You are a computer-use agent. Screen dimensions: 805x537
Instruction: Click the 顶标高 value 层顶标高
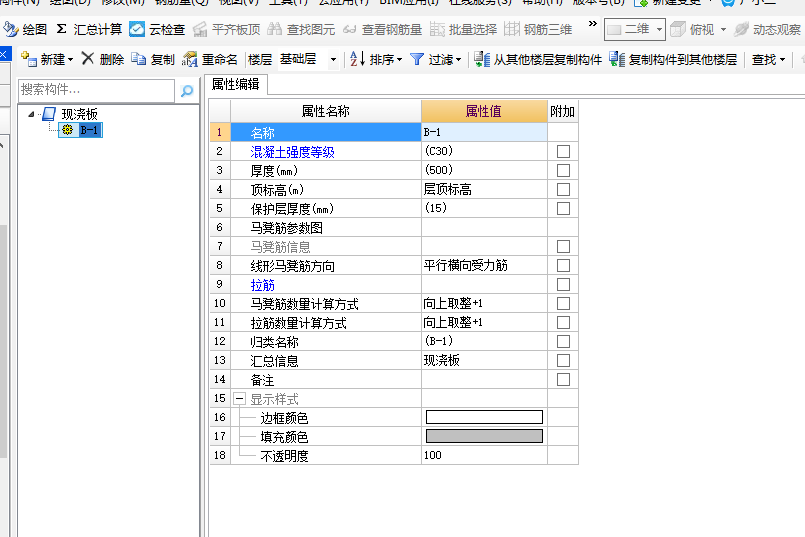point(484,189)
